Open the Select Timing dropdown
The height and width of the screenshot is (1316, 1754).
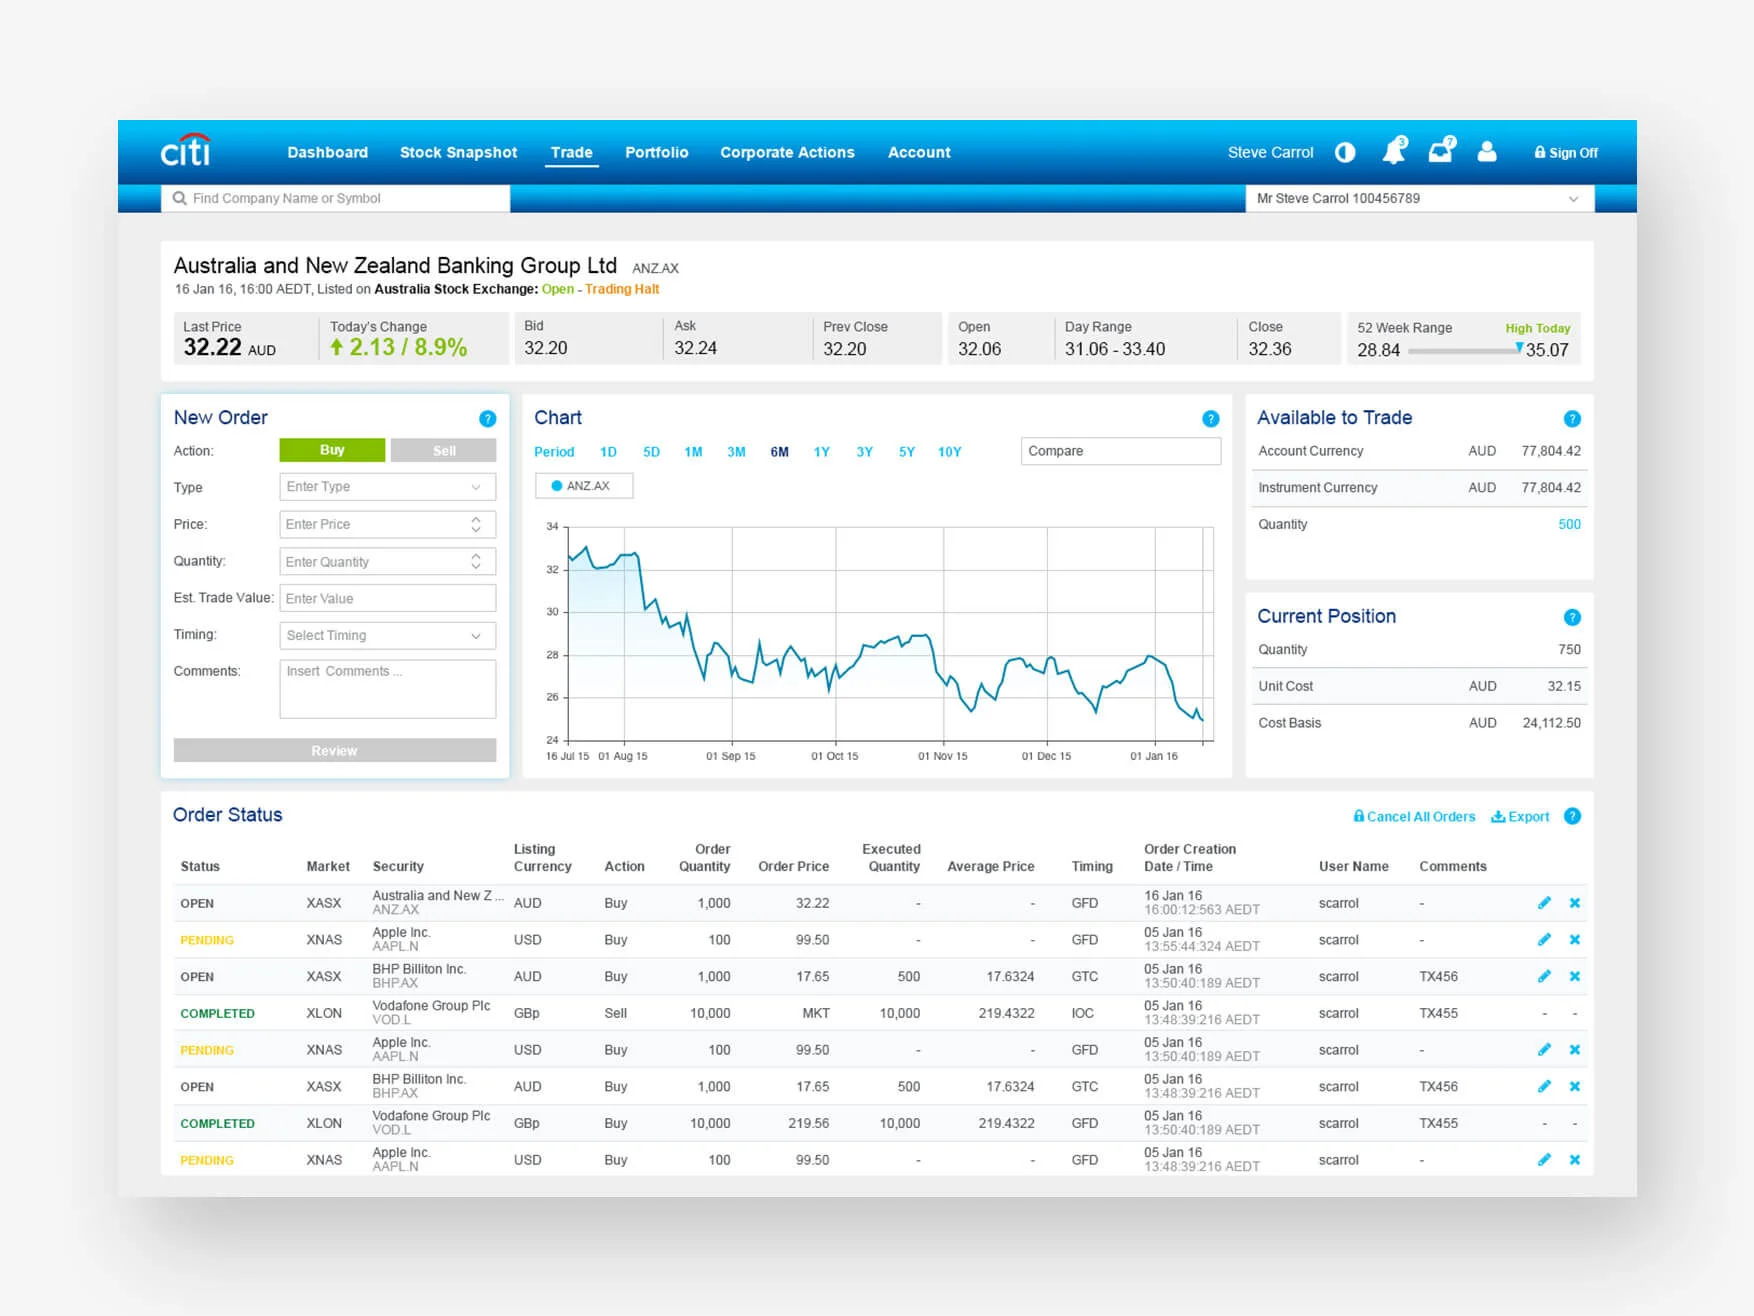point(386,635)
